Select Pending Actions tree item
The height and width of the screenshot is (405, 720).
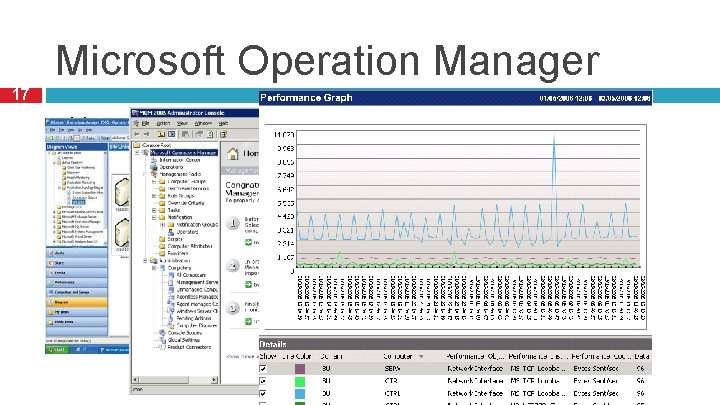194,318
